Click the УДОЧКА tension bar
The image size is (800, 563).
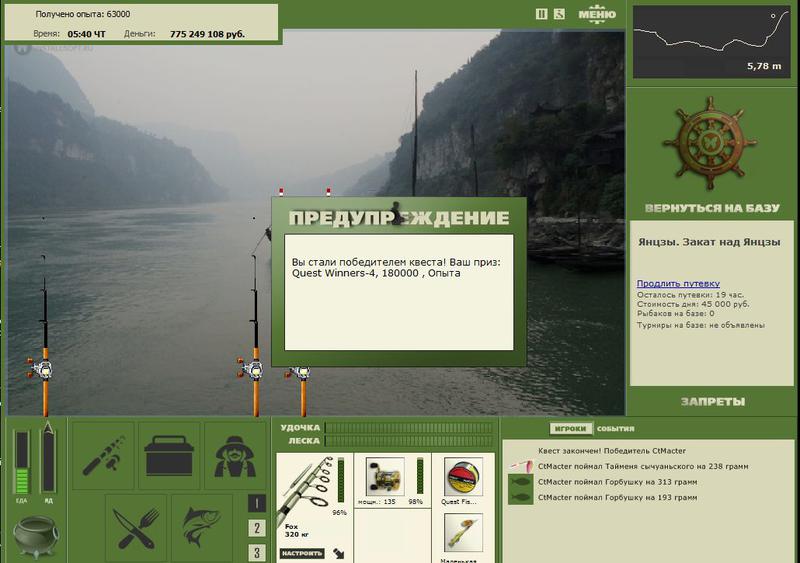[409, 427]
